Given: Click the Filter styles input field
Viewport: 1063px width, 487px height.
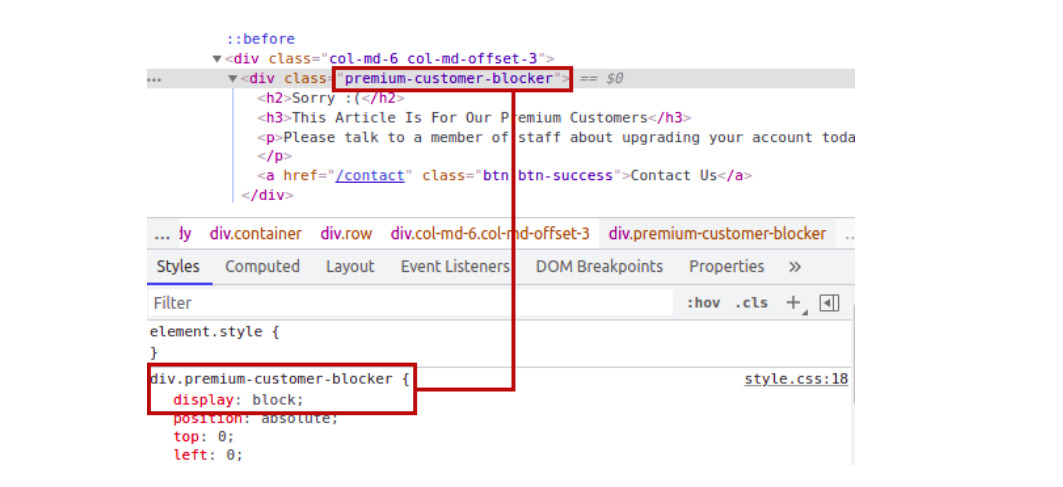Looking at the screenshot, I should pos(410,303).
